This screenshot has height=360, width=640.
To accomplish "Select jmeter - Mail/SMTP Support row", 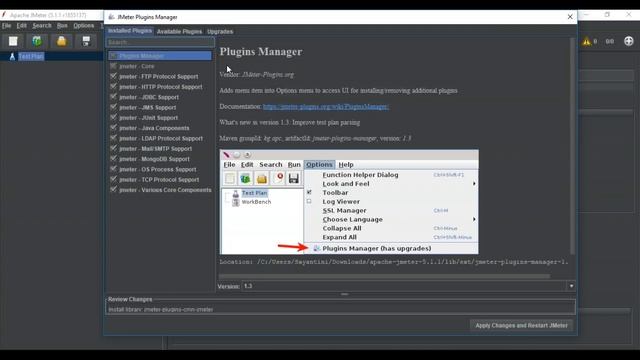I will click(160, 149).
